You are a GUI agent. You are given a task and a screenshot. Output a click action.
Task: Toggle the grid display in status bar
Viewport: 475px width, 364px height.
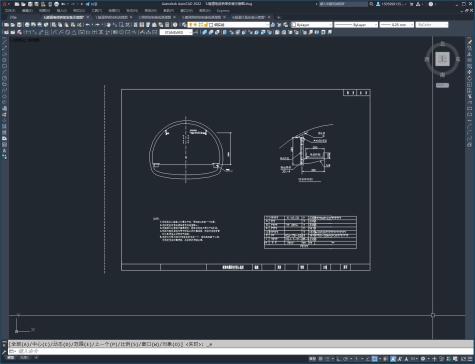(x=320, y=359)
